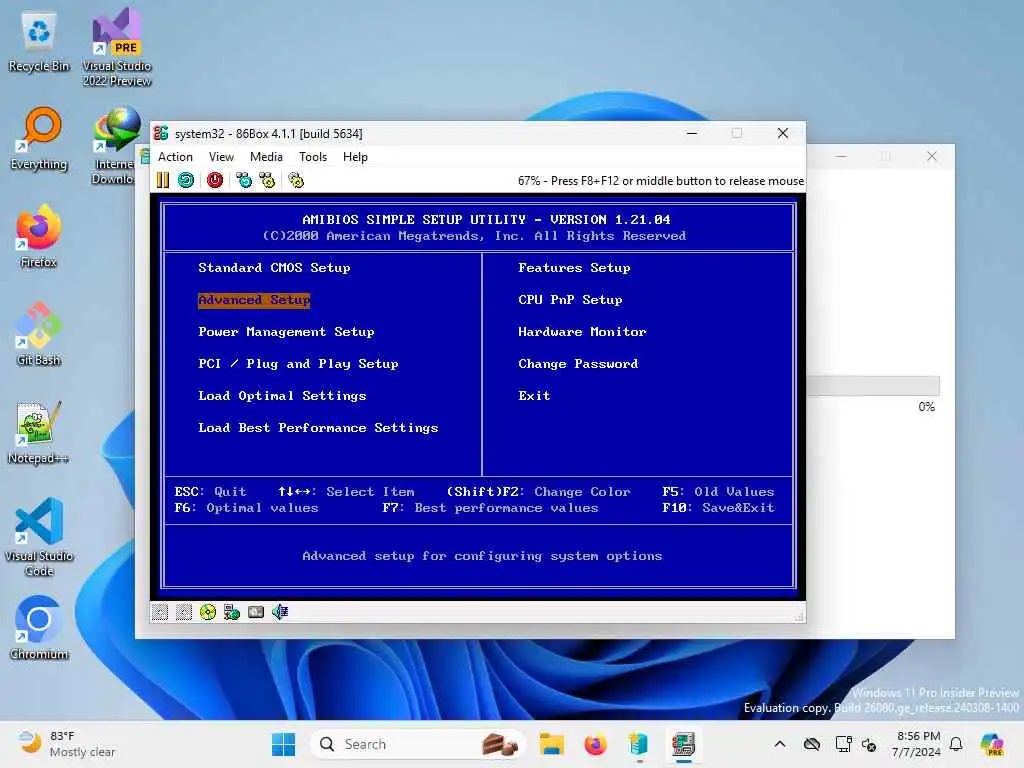Select 'Exit' in the BIOS menu

point(534,396)
